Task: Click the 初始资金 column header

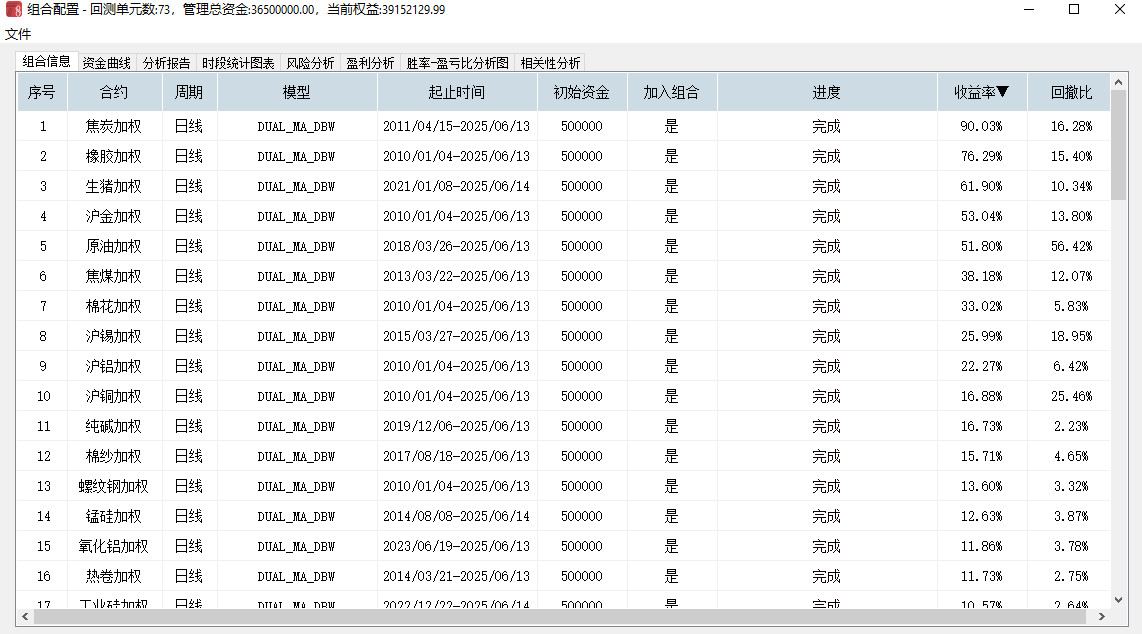Action: coord(581,93)
